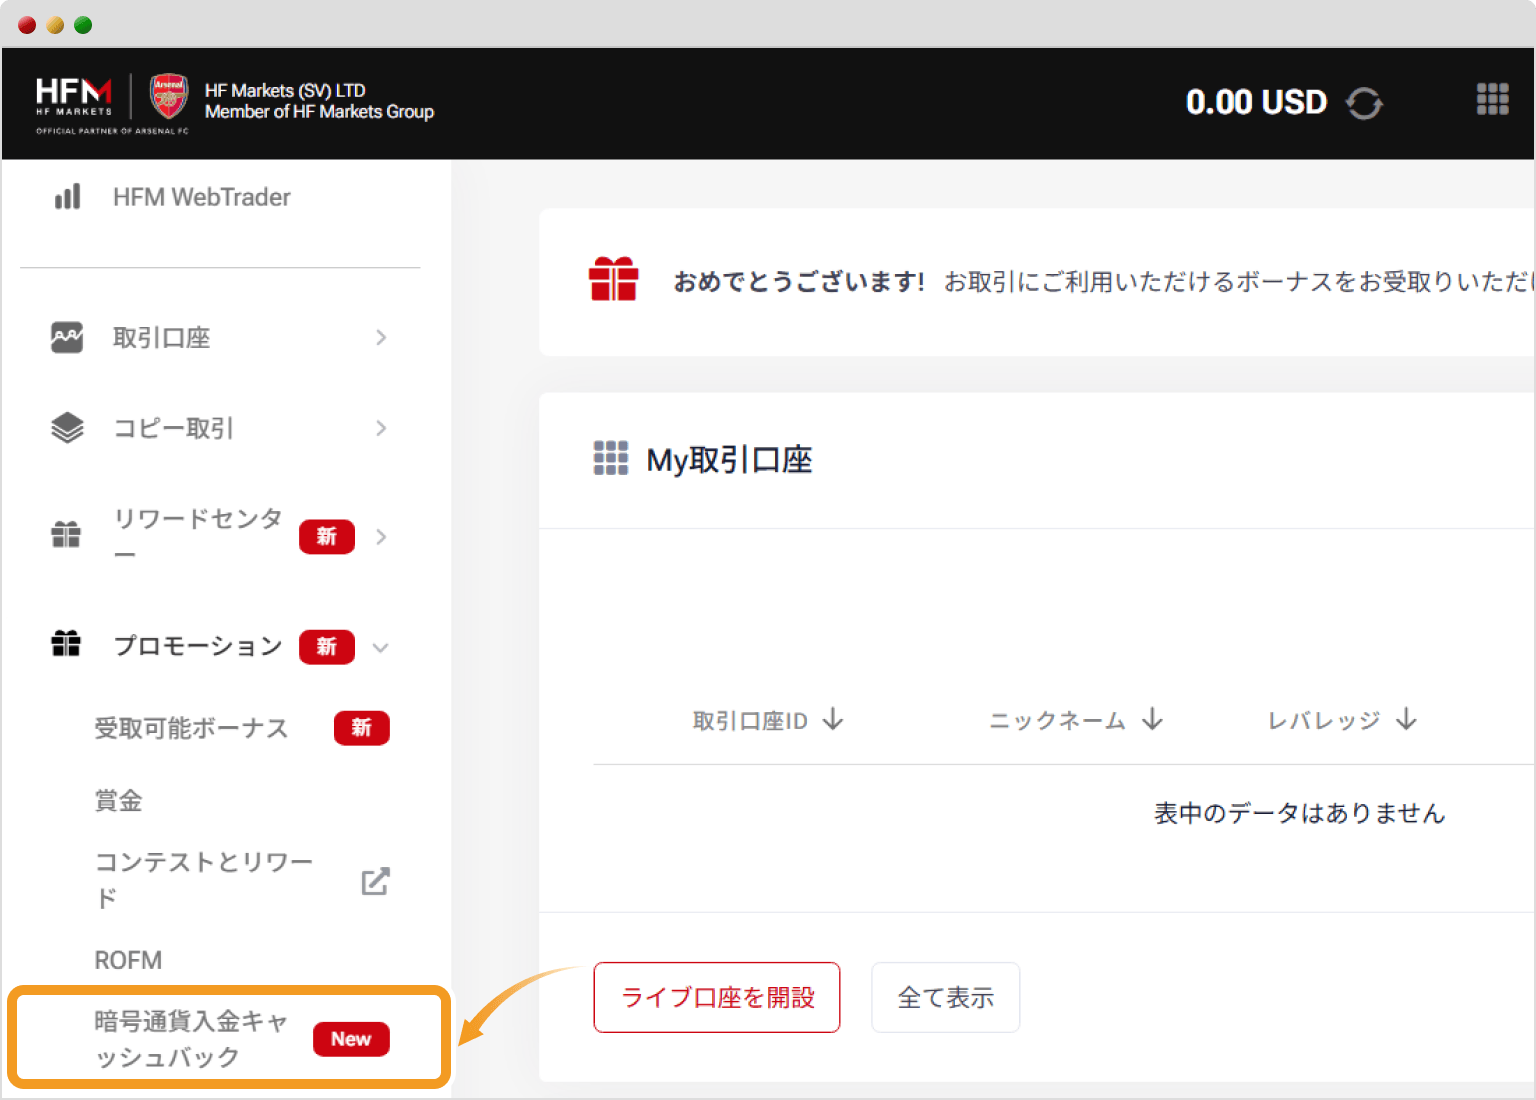Image resolution: width=1536 pixels, height=1100 pixels.
Task: Sort by 取引口座ID arrow
Action: [833, 719]
